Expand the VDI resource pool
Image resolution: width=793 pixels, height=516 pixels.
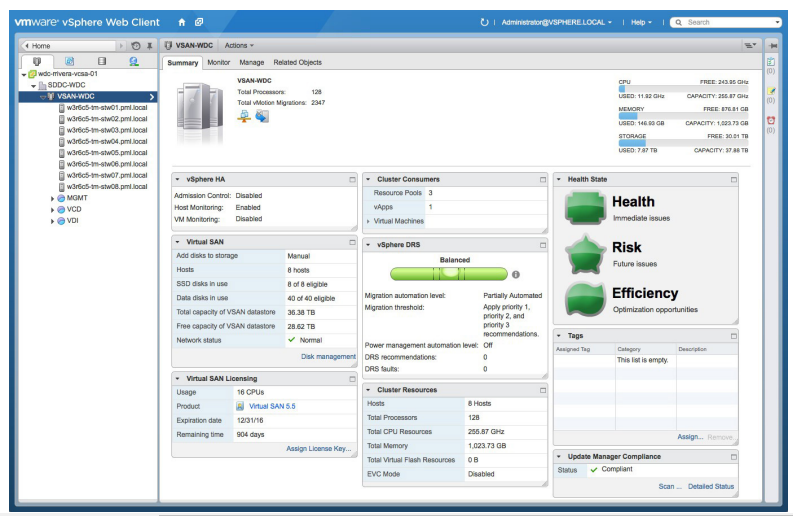click(52, 221)
